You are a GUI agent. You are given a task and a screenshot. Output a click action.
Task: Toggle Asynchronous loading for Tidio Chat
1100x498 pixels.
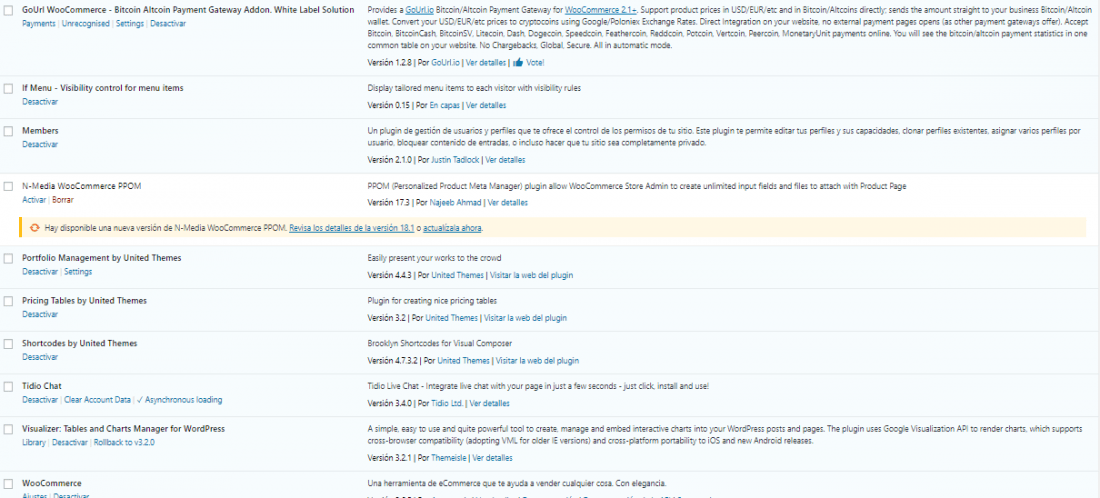pyautogui.click(x=180, y=400)
